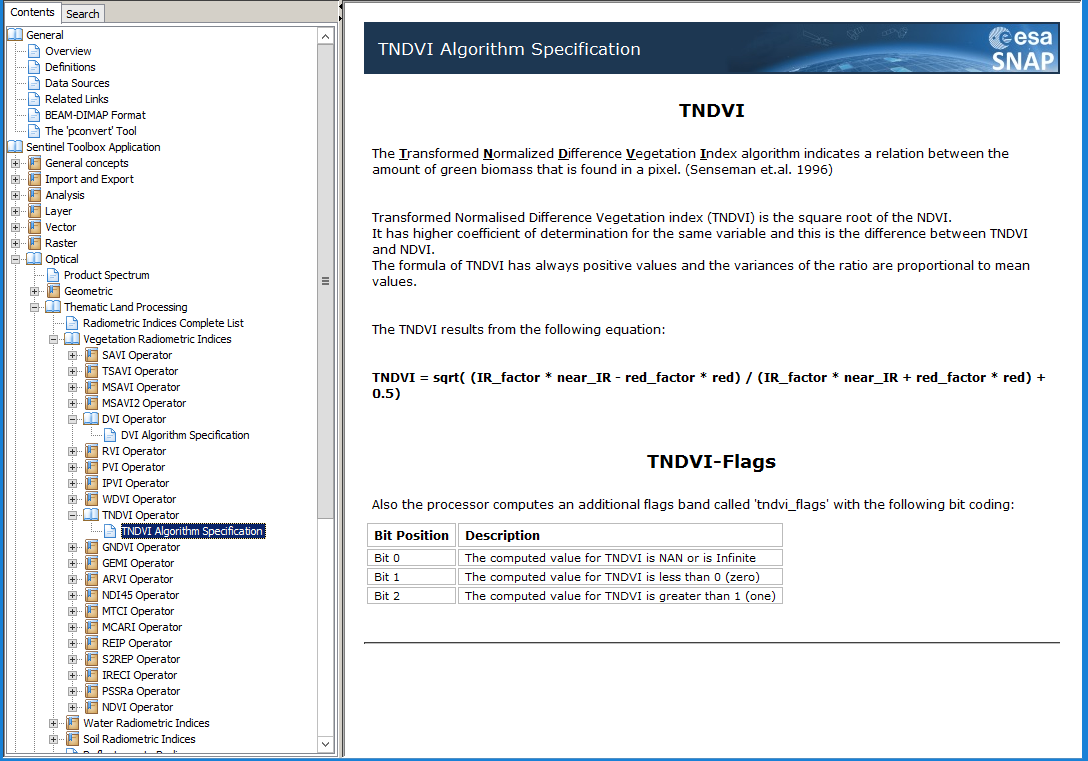Expand the Water Radiometric Indices node

click(53, 724)
